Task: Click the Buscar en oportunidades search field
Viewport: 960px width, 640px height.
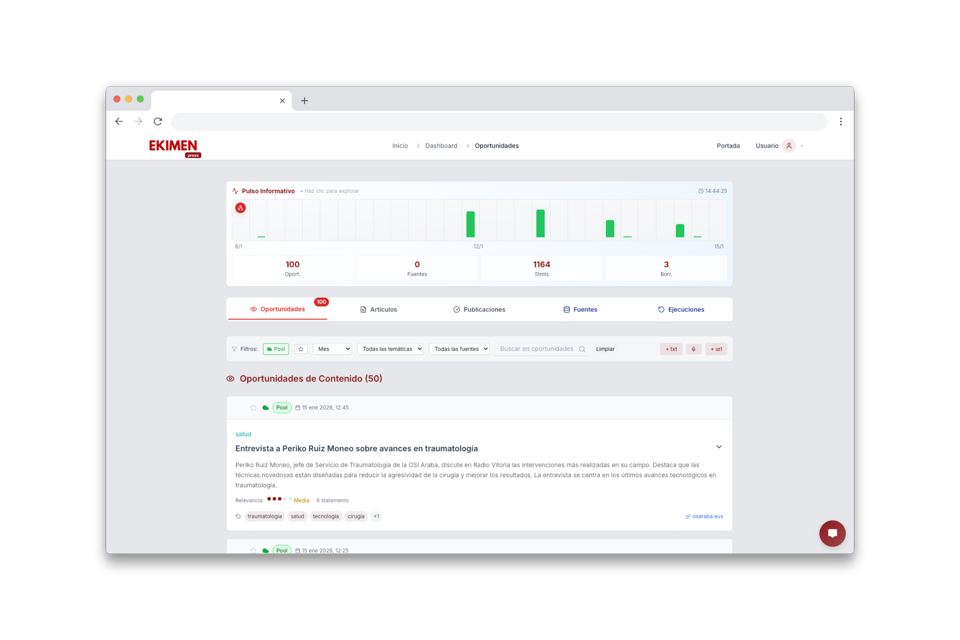Action: pyautogui.click(x=537, y=348)
